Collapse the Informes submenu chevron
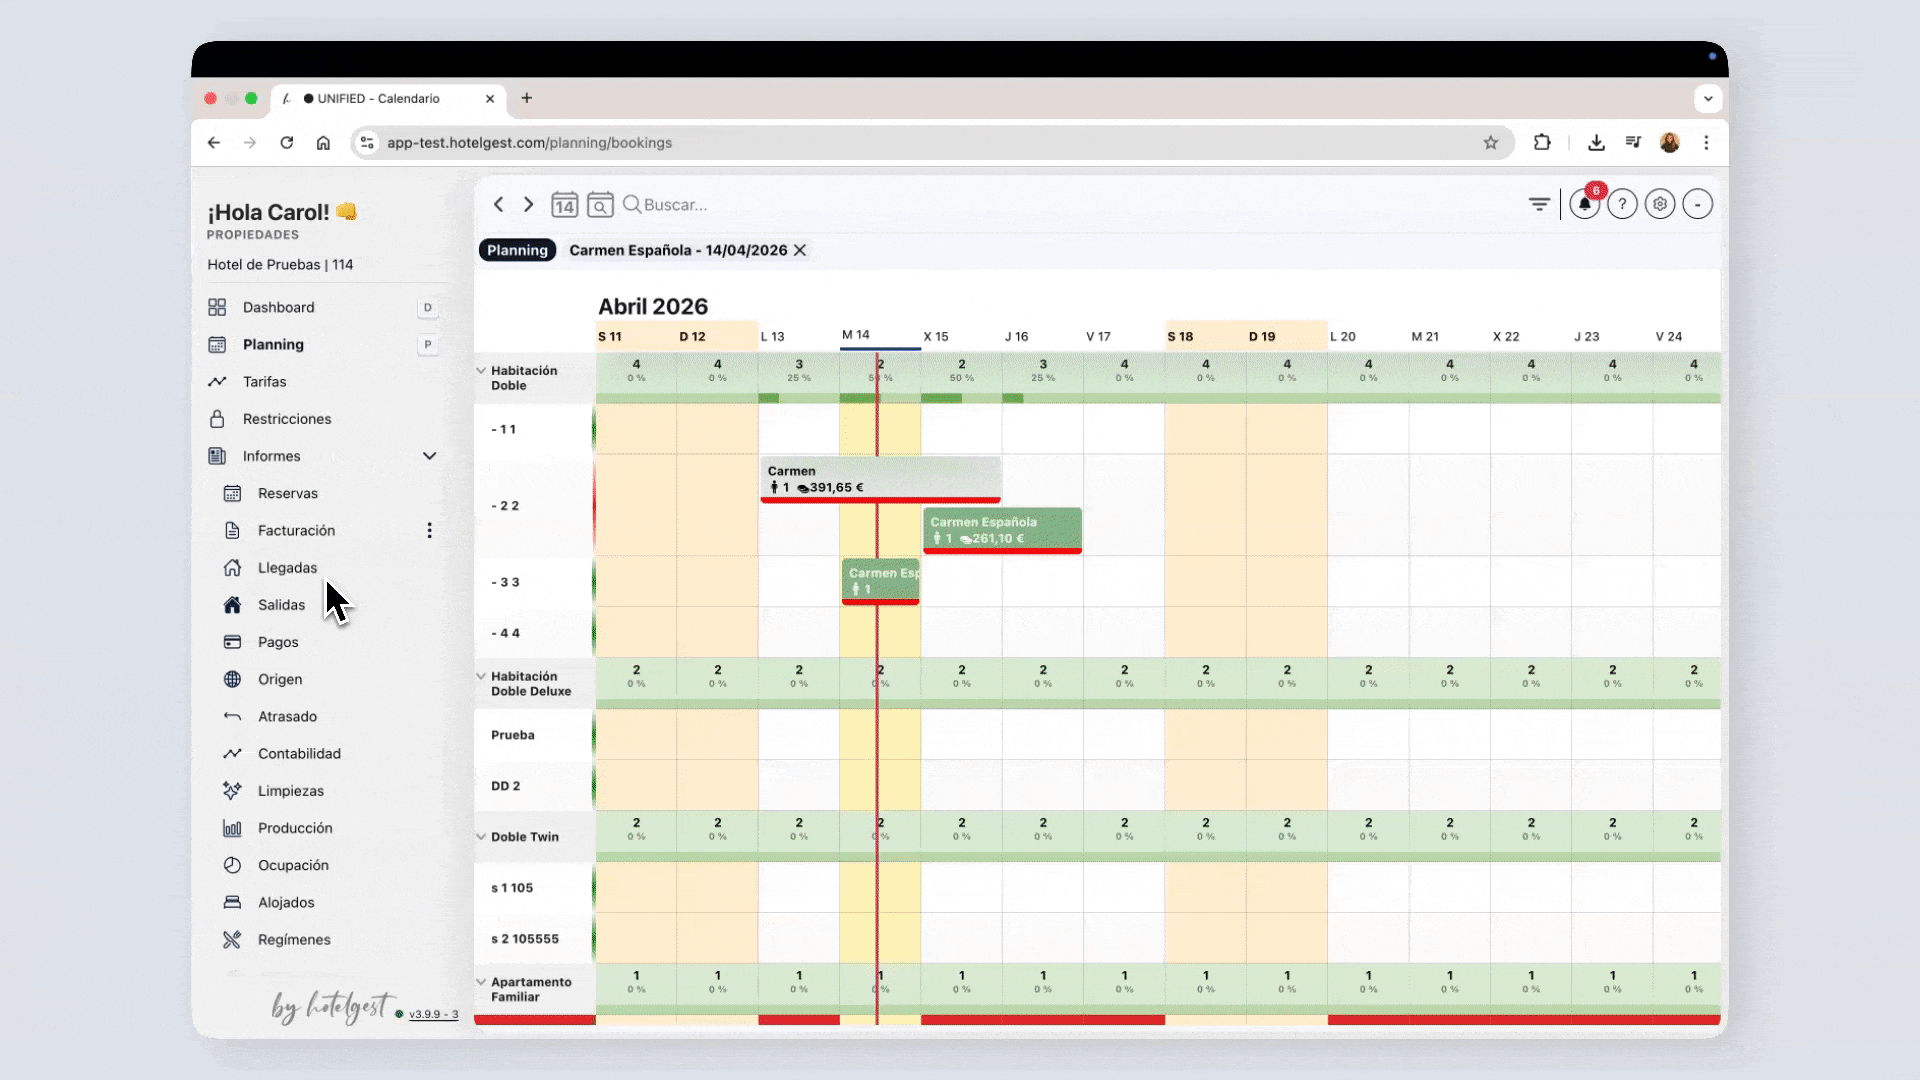The width and height of the screenshot is (1920, 1080). [430, 456]
